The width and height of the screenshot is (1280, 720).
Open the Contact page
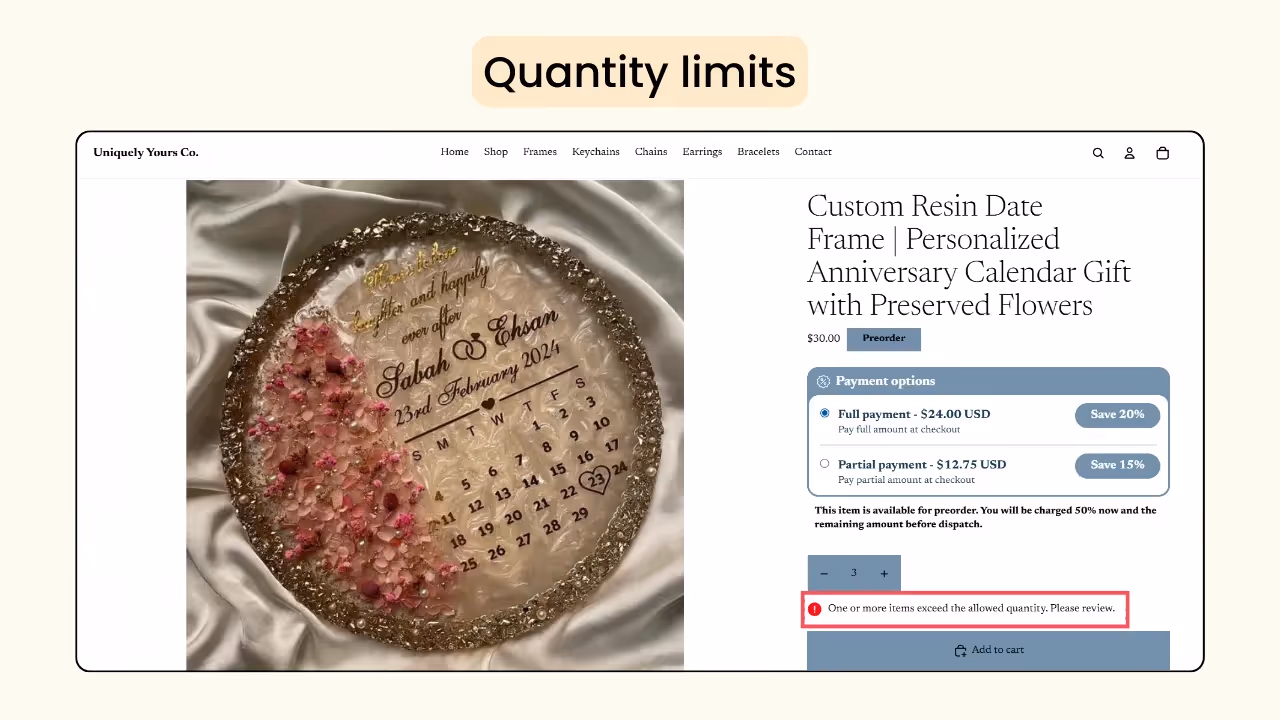tap(813, 151)
